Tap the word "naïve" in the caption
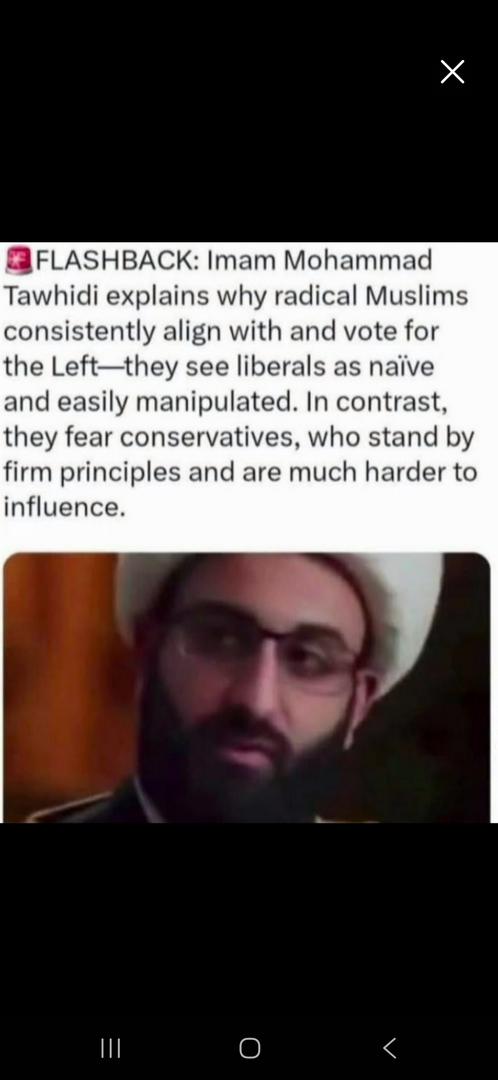 404,366
